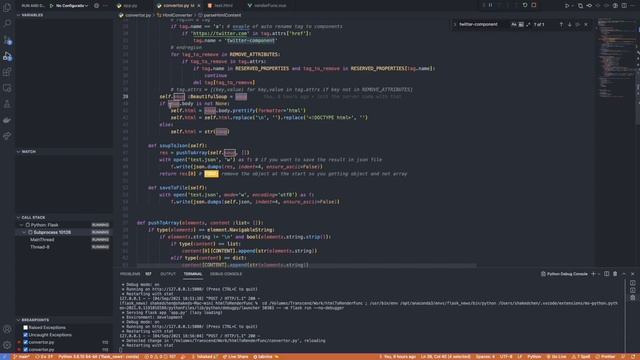Viewport: 640px width, 360px height.
Task: Toggle the second convertor.py breakpoint checkbox
Action: tap(26, 349)
